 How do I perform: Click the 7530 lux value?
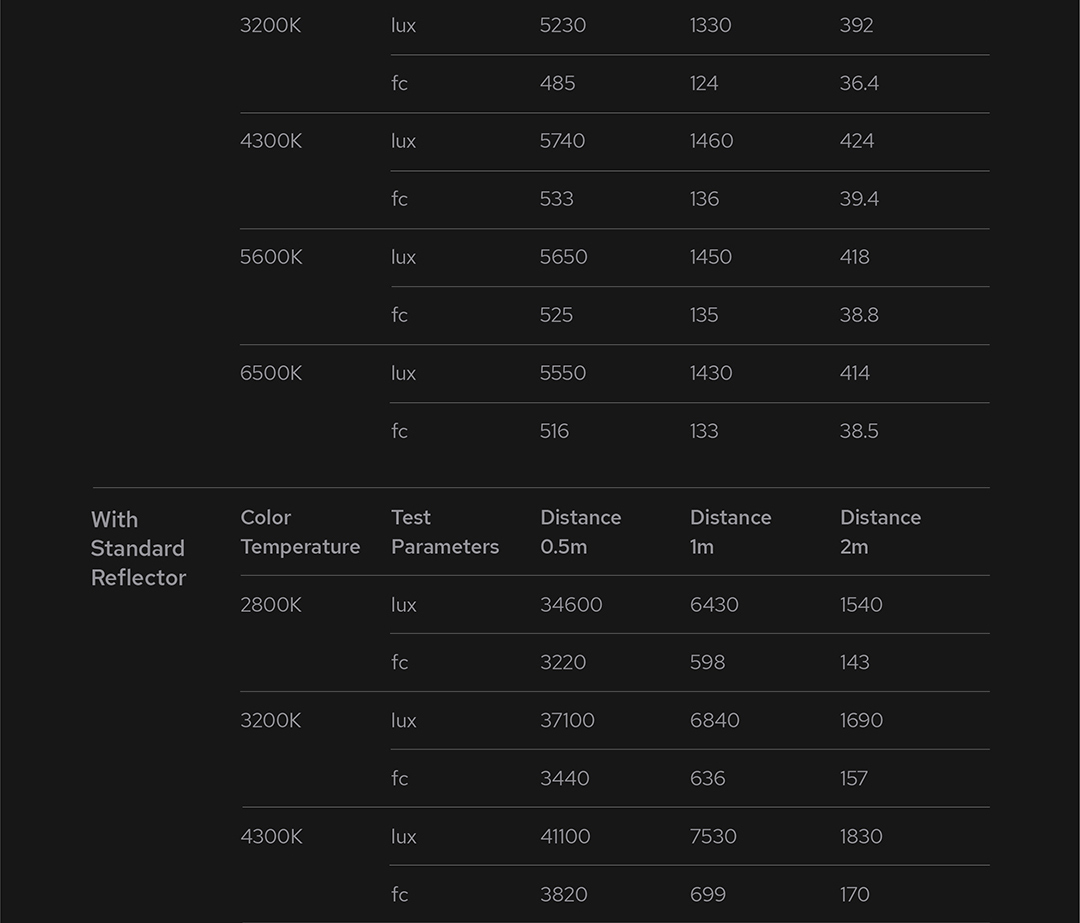tap(713, 837)
